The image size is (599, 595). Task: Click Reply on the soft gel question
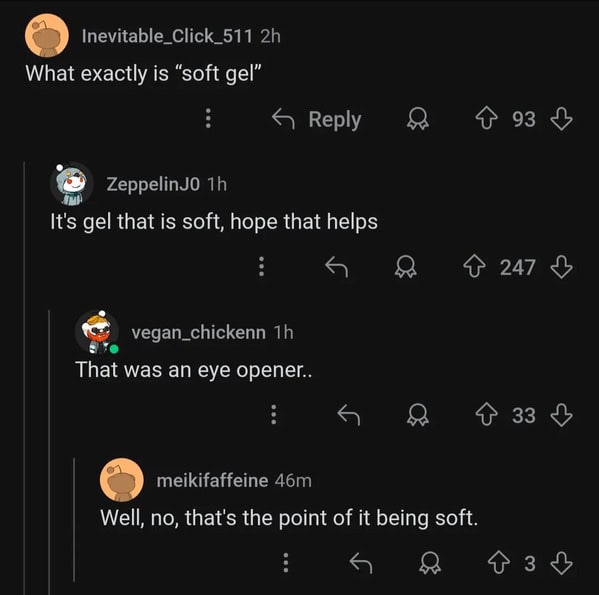(x=316, y=119)
